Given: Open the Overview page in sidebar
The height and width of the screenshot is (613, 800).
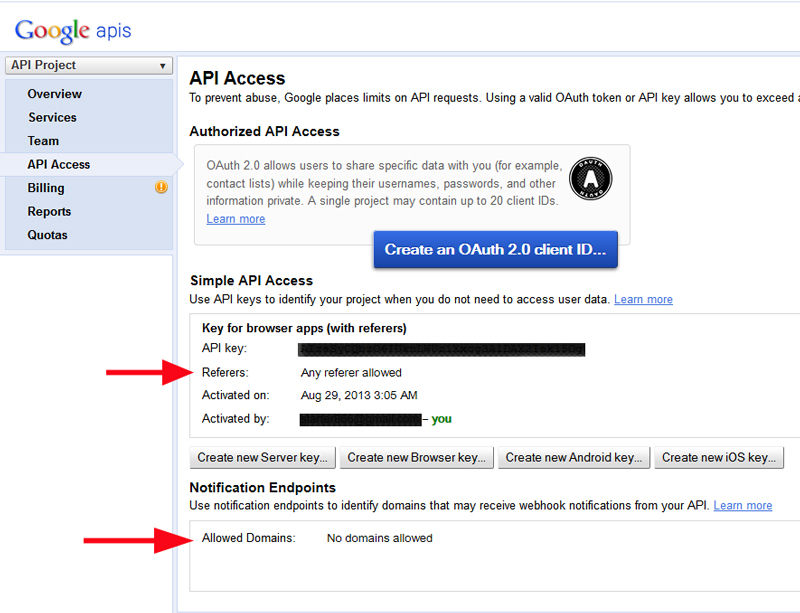Looking at the screenshot, I should point(55,94).
